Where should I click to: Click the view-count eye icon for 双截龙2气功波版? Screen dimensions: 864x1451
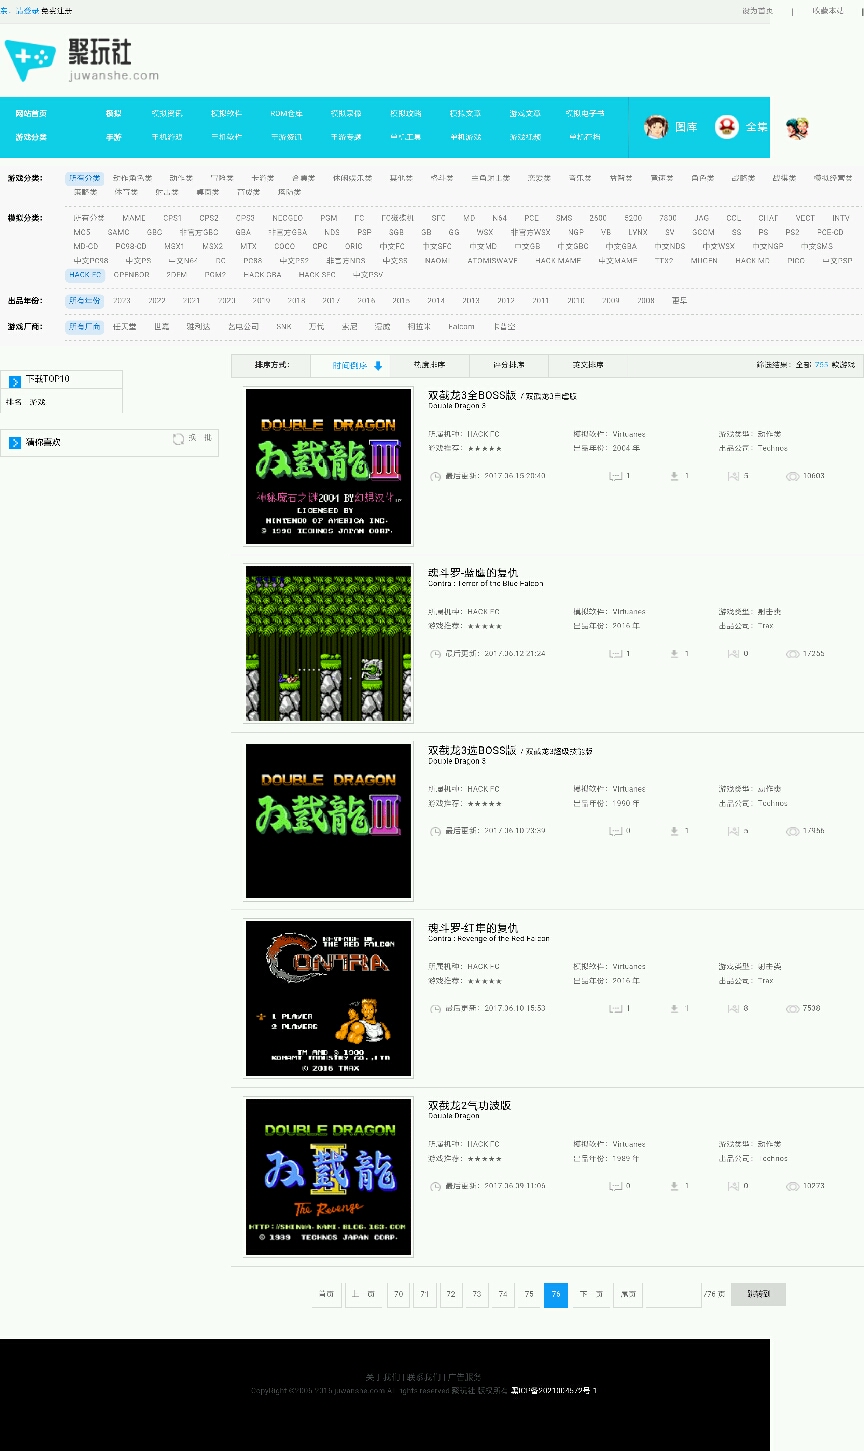click(792, 1186)
